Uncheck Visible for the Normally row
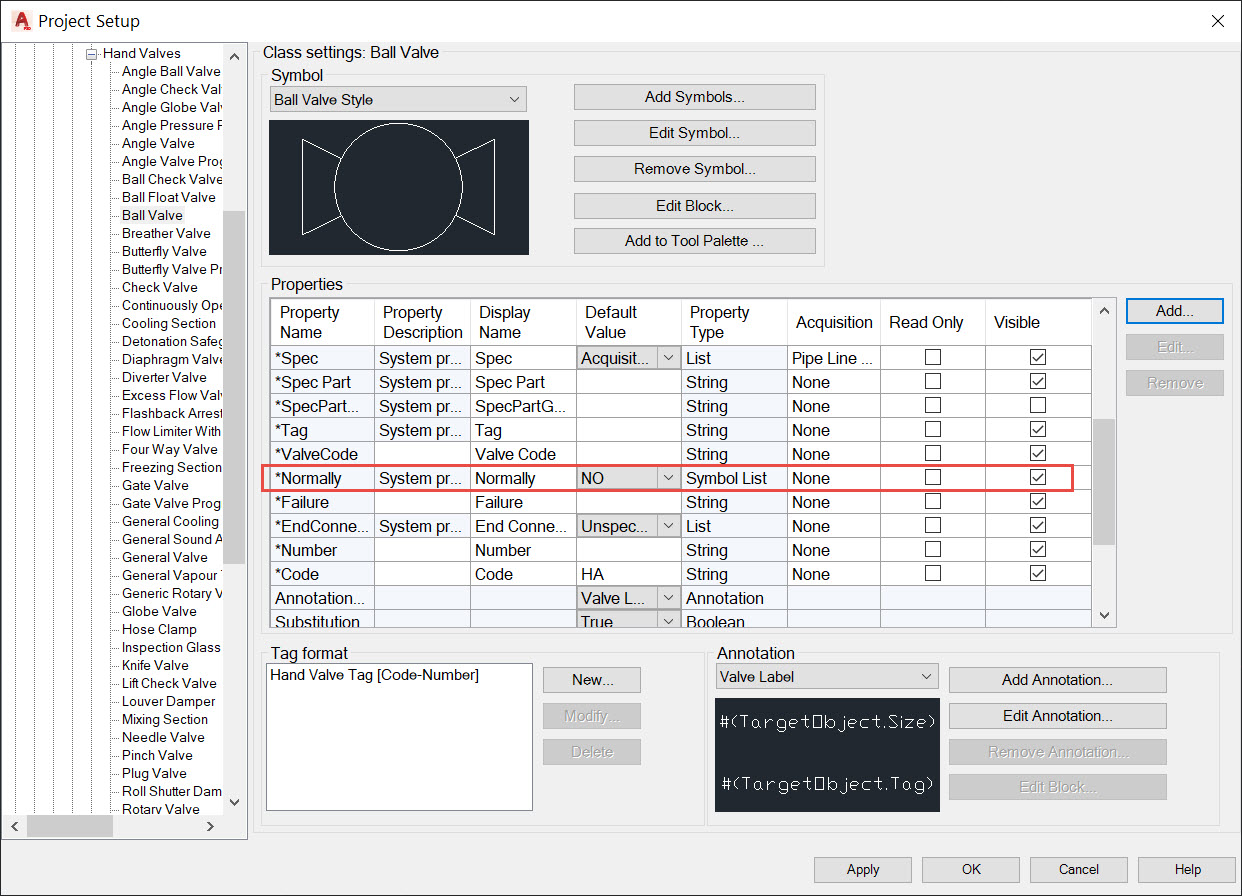 point(1038,477)
